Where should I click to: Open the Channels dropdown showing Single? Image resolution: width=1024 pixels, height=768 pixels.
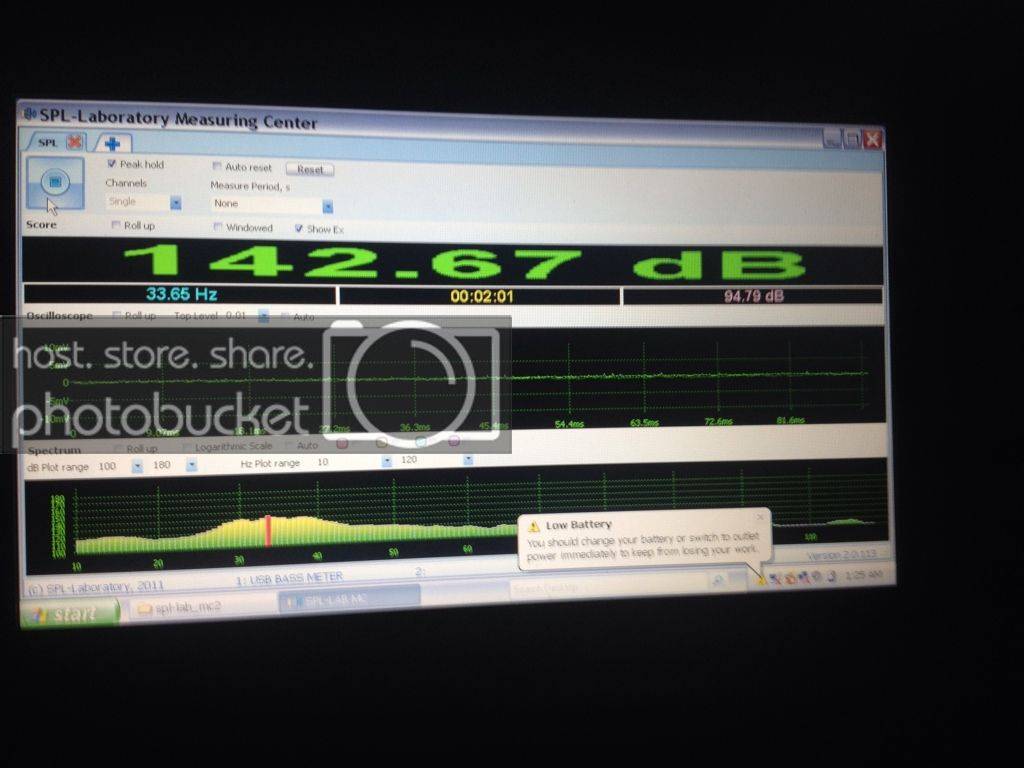176,203
